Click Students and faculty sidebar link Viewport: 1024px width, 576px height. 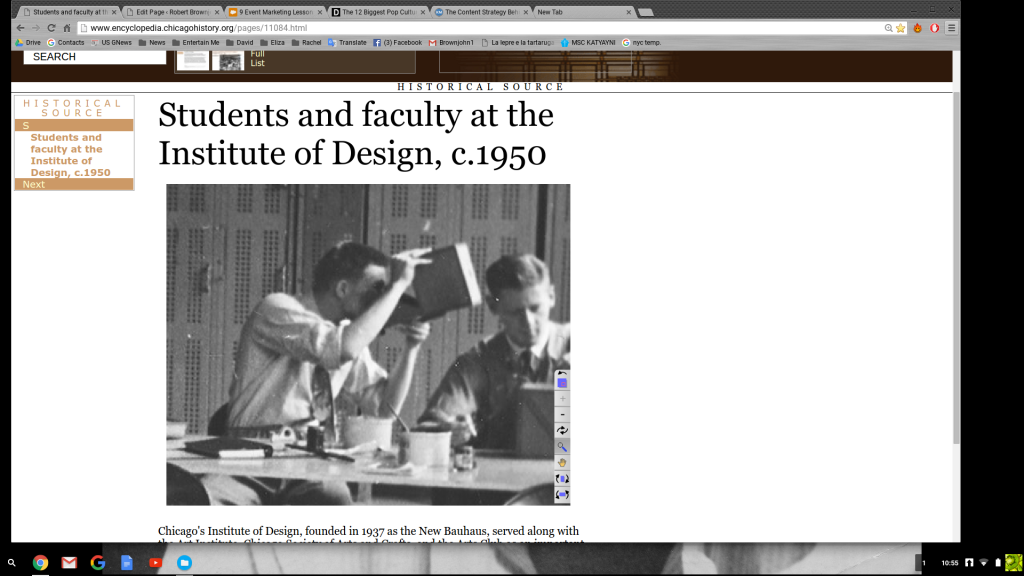(x=71, y=155)
